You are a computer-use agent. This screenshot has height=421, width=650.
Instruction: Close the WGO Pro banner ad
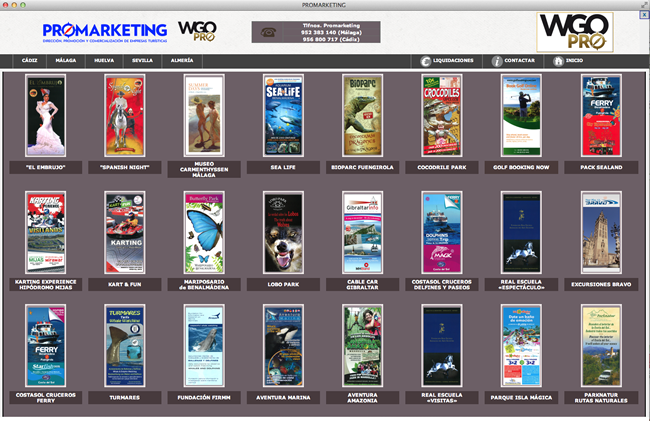[x=644, y=15]
